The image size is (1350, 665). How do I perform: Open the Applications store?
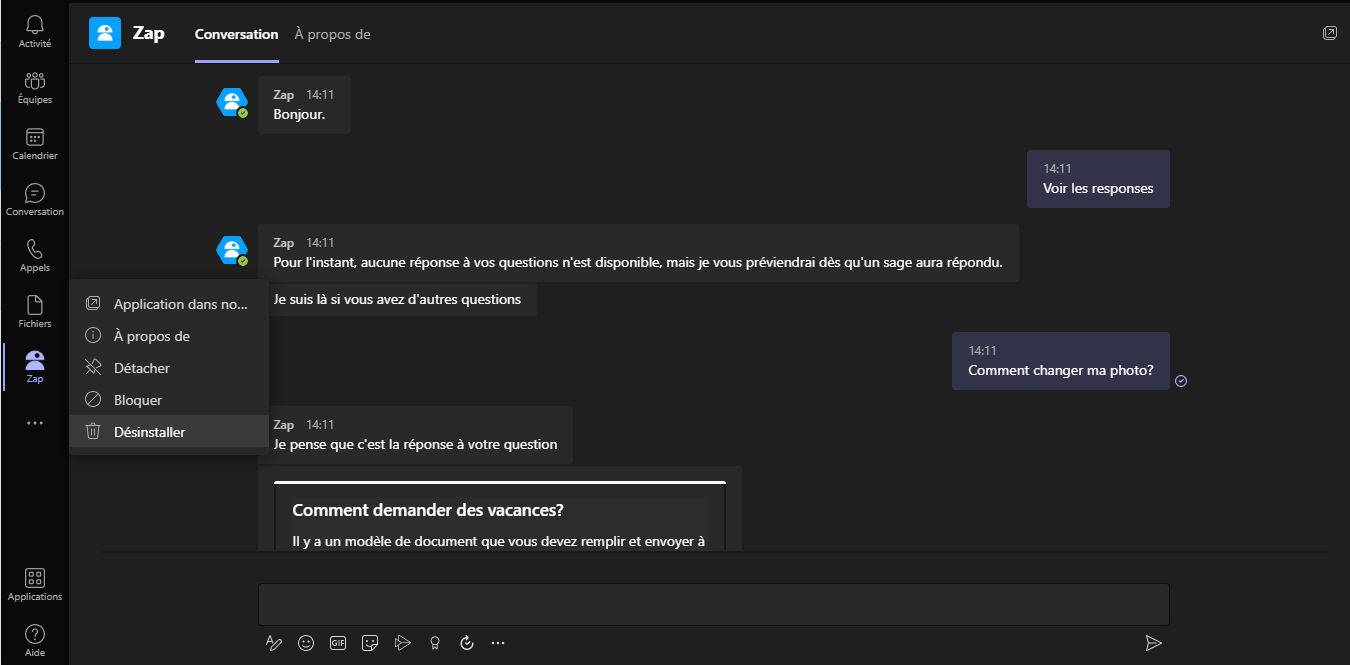coord(35,584)
